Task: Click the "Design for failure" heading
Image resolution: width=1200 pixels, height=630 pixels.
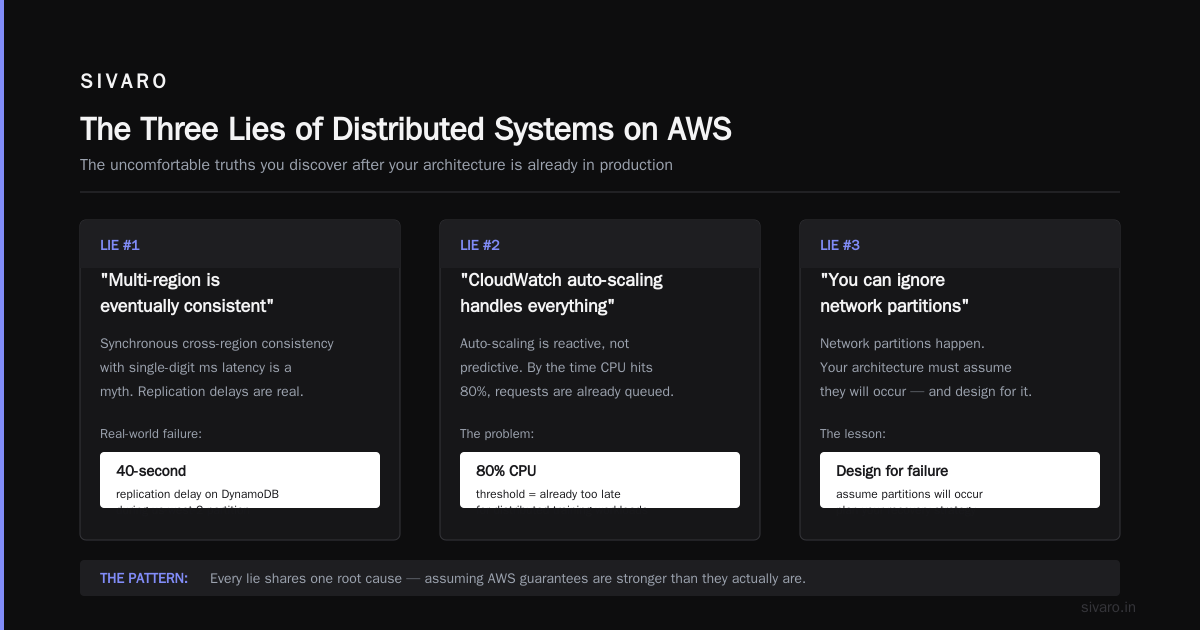Action: 892,471
